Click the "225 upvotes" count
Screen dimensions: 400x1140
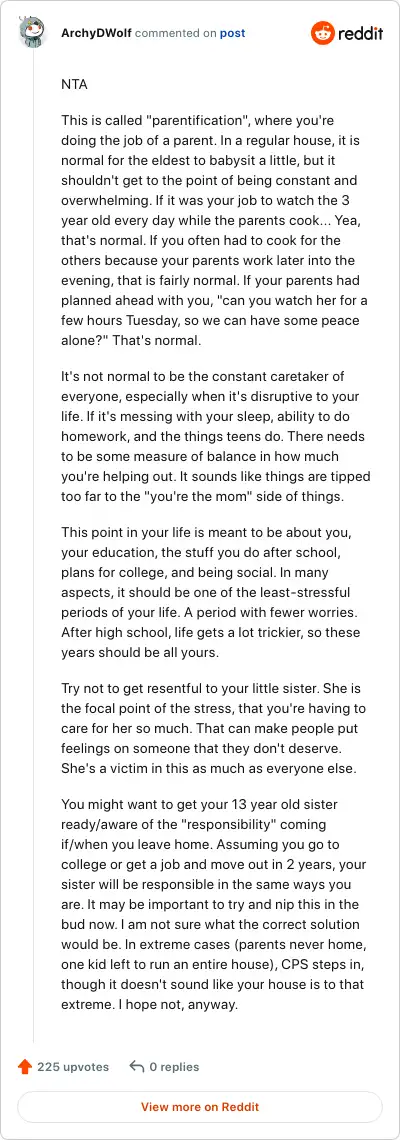(x=73, y=1067)
